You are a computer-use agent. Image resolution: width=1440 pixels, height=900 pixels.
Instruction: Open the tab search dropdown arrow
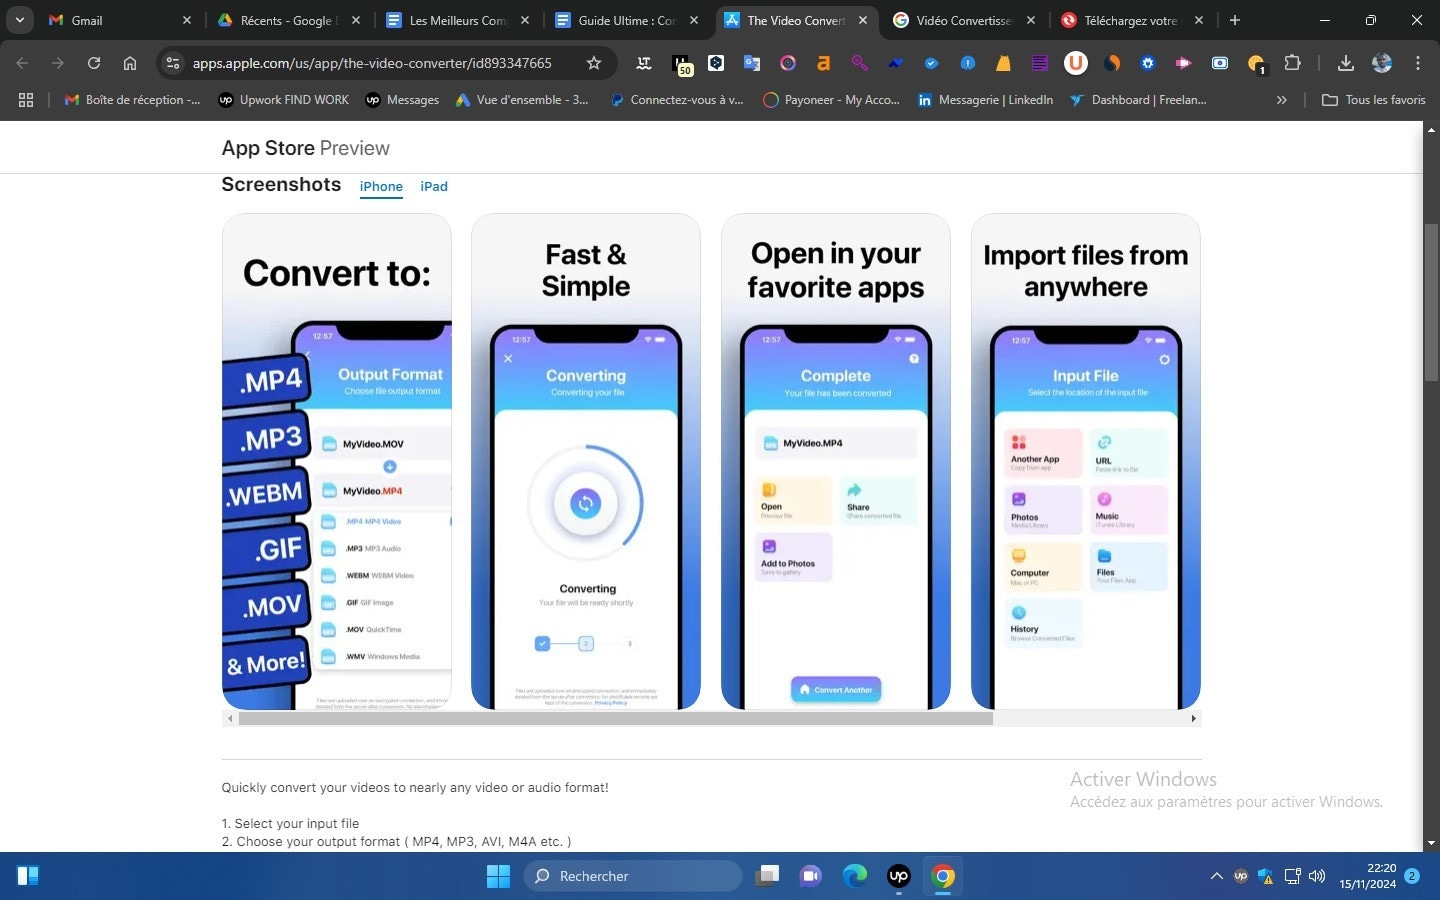(19, 20)
